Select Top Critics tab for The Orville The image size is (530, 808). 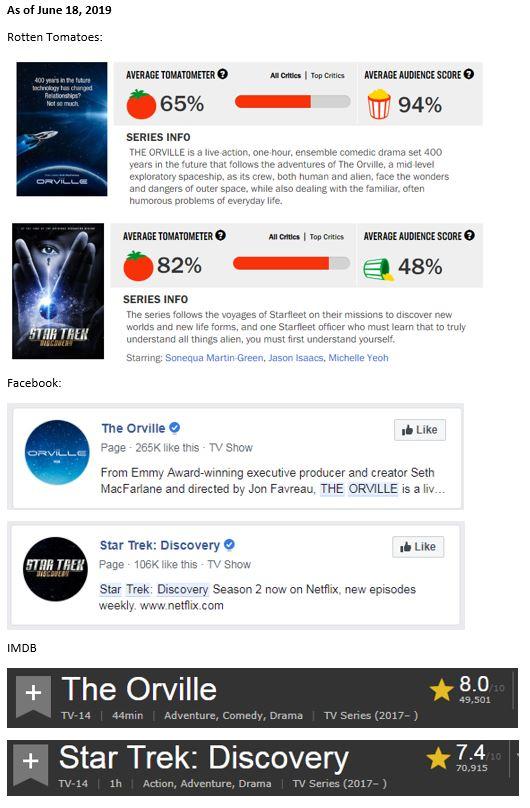pyautogui.click(x=328, y=75)
